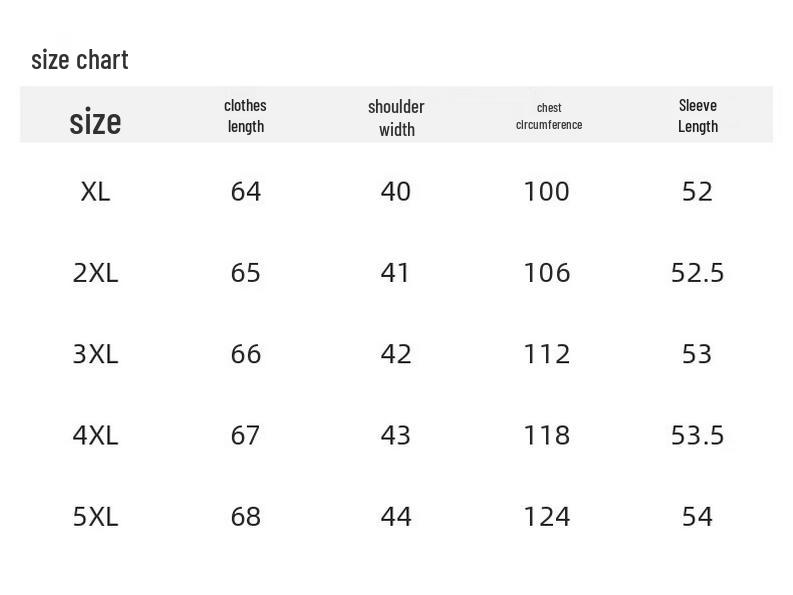Screen dimensions: 793x595
Task: Click sleeve length value 53.5
Action: pos(697,435)
